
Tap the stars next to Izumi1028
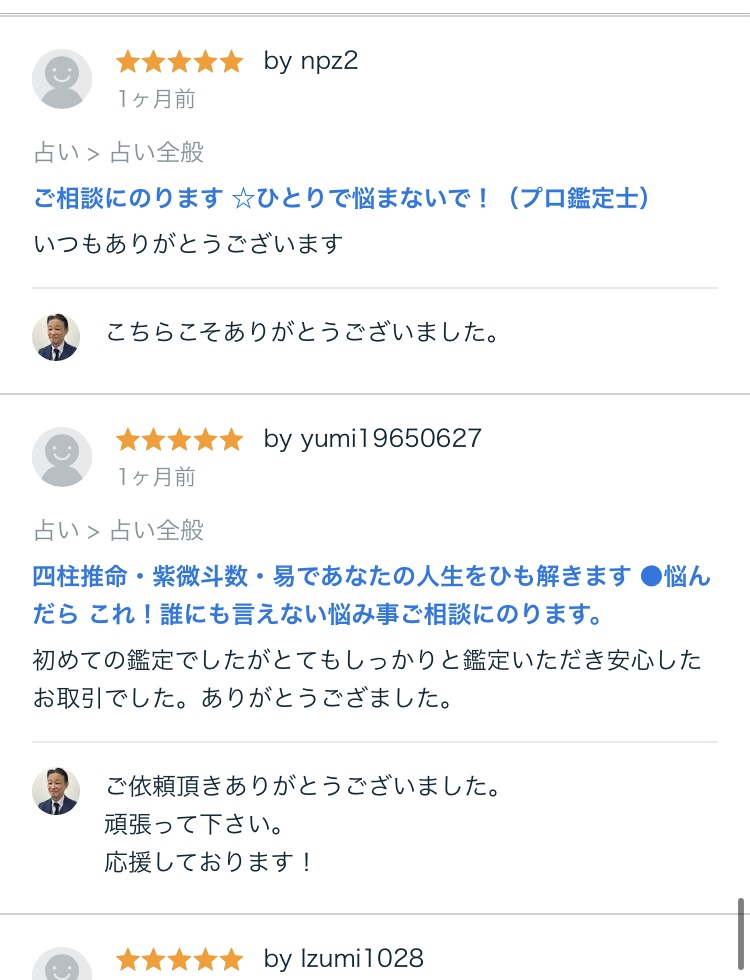coord(179,959)
